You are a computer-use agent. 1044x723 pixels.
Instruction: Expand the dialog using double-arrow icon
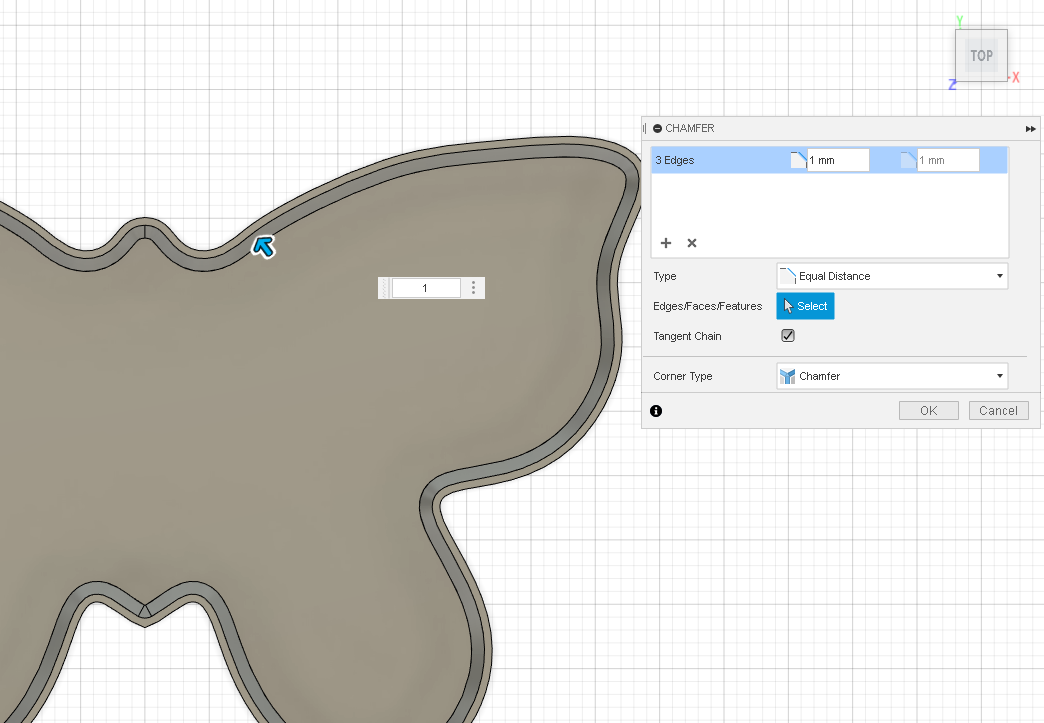pos(1030,128)
